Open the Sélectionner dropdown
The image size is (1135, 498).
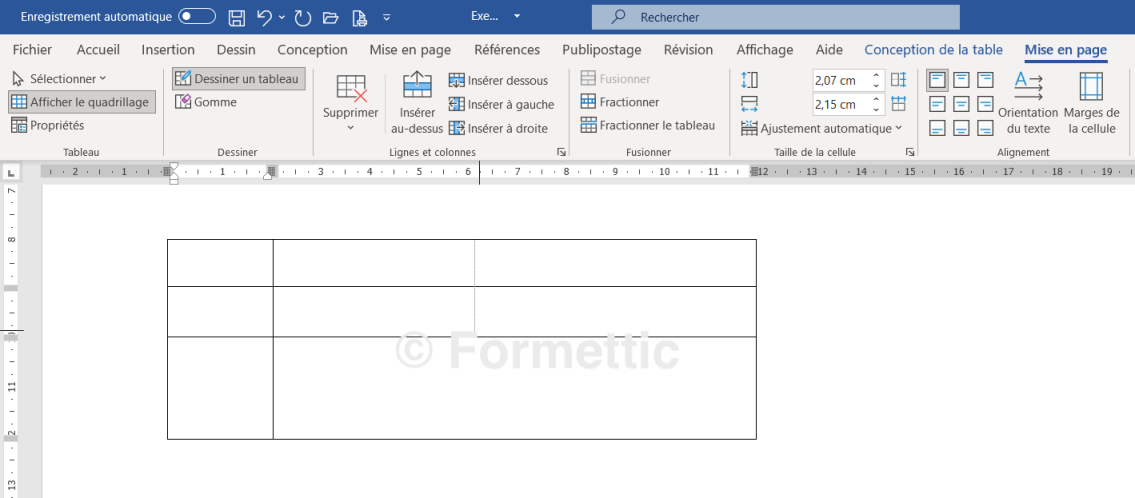(x=60, y=78)
